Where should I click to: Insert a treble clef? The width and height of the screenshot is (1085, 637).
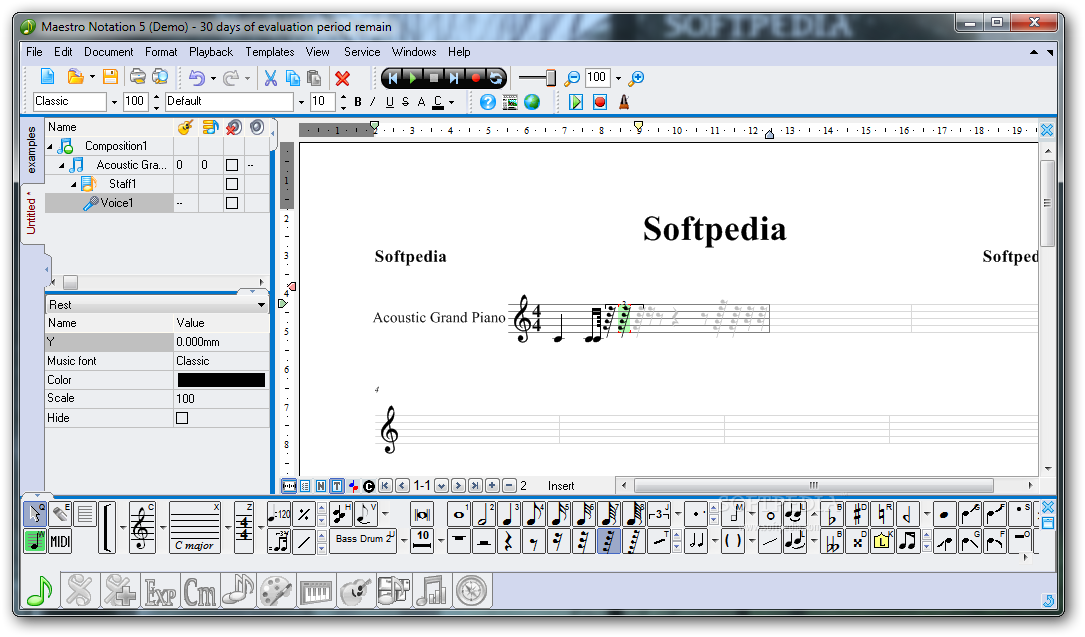click(142, 528)
